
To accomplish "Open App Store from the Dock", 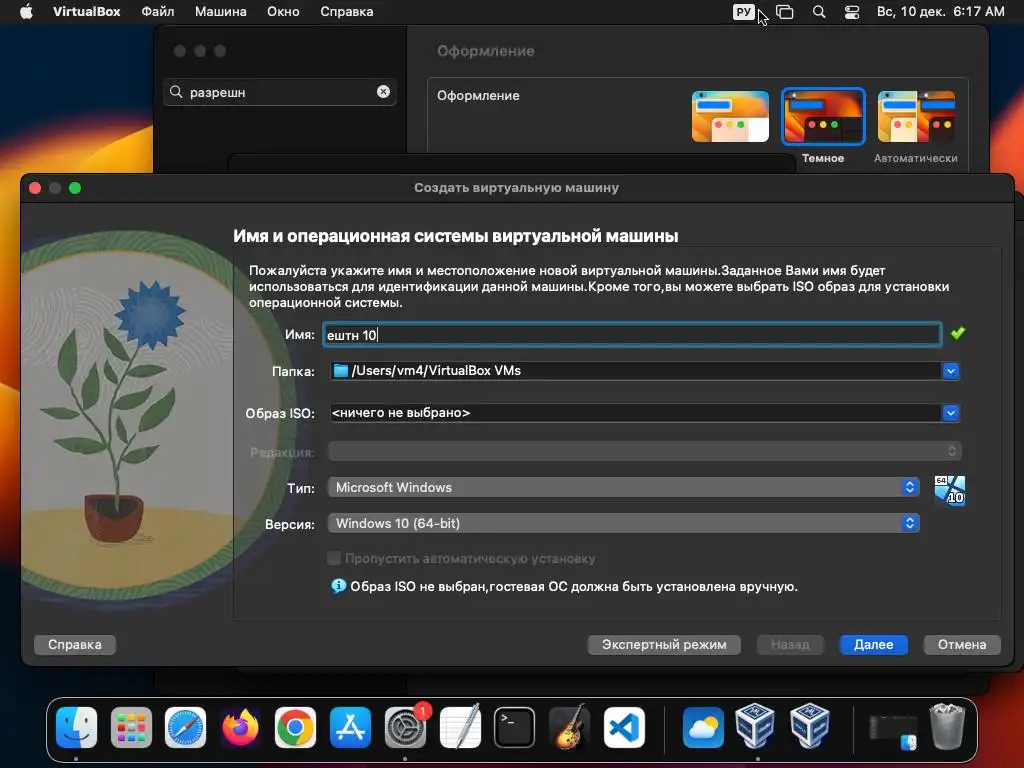I will click(350, 728).
